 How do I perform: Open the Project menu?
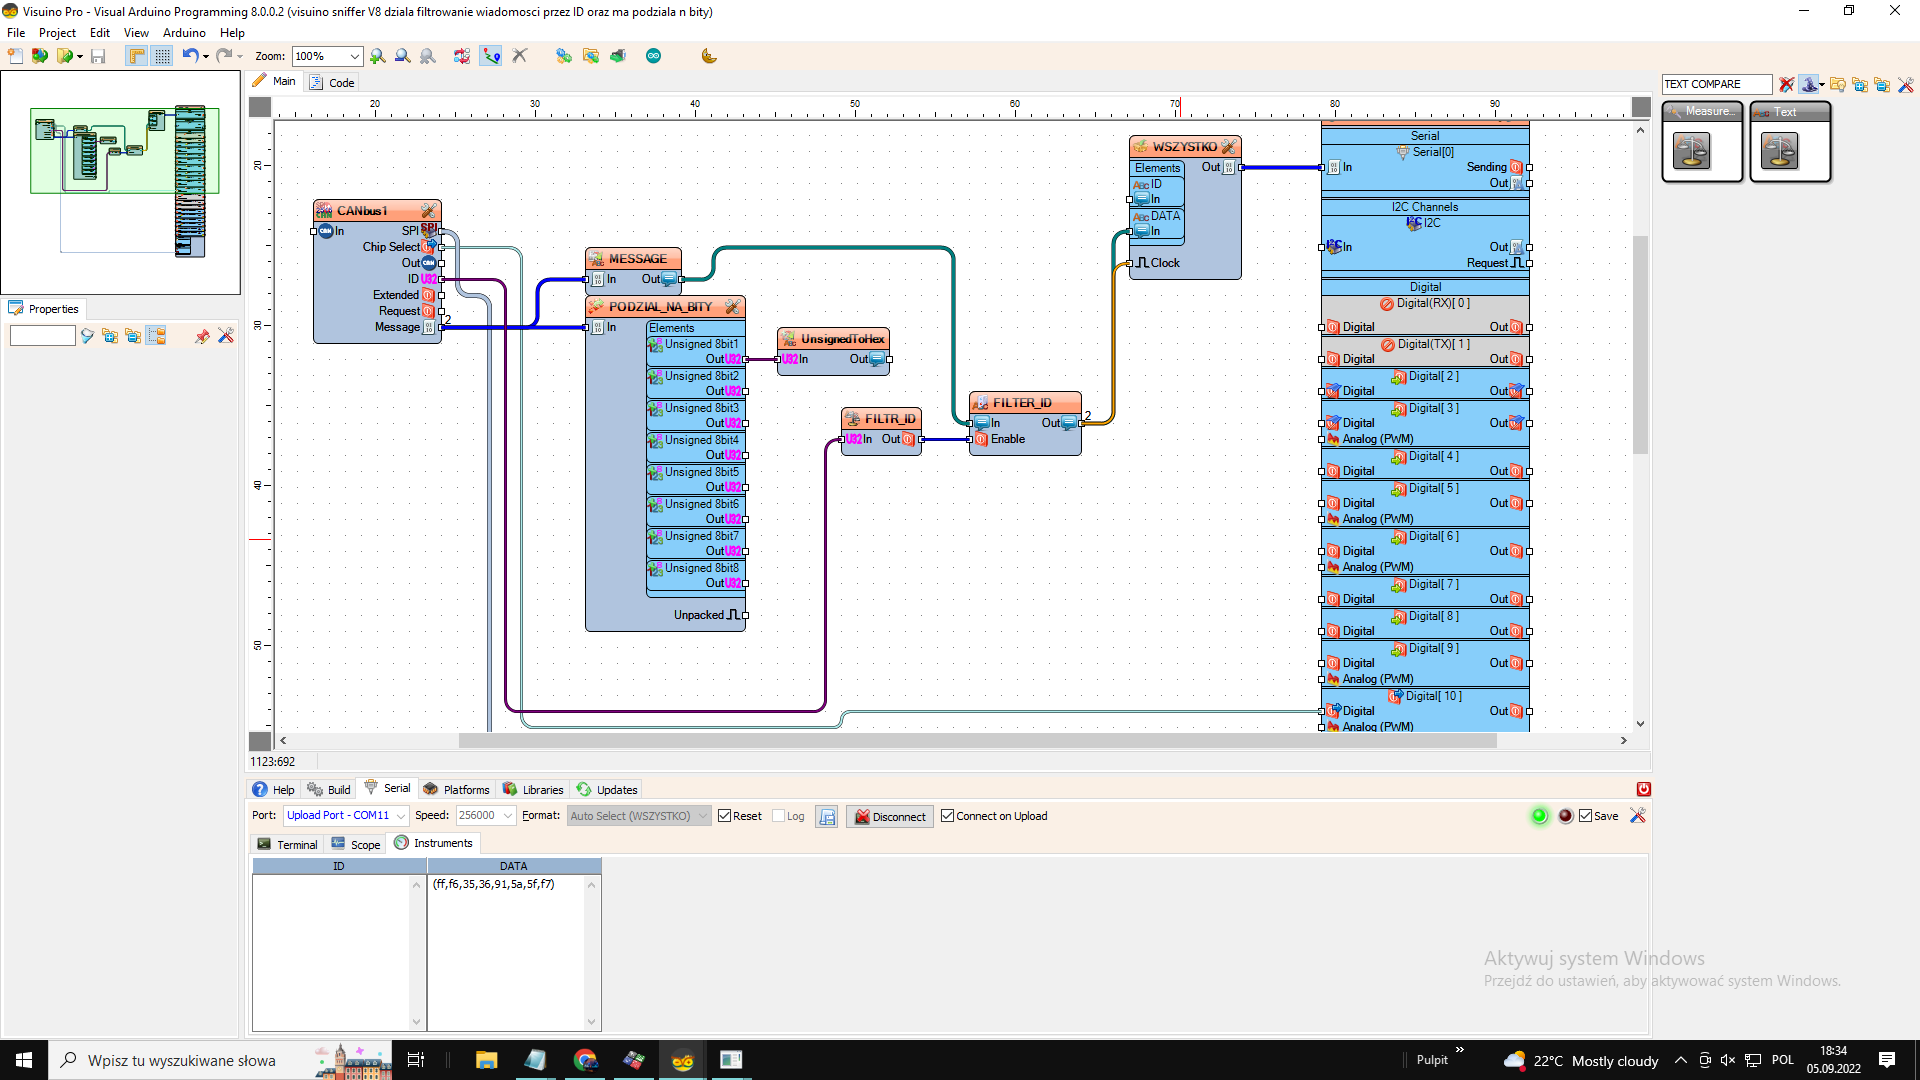57,33
